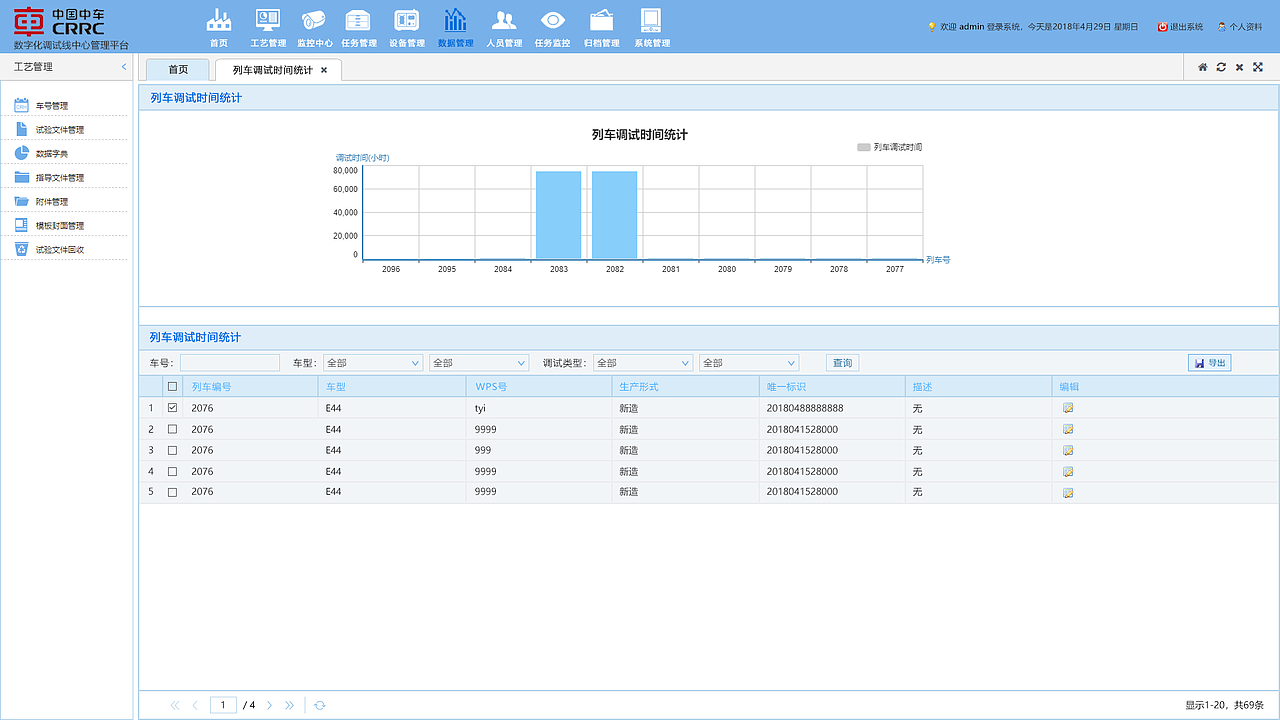Open the 首页 icon in top navigation
The image size is (1280, 720).
pos(218,27)
